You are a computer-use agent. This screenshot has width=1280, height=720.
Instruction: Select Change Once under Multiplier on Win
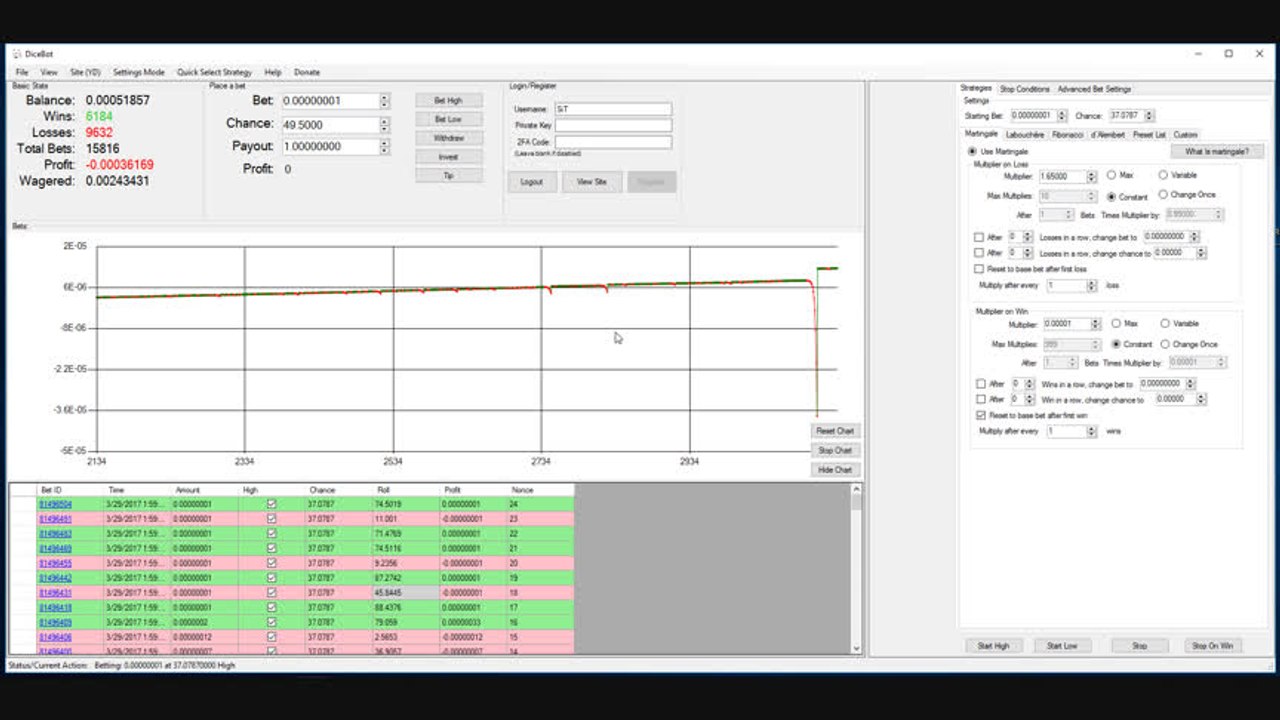pyautogui.click(x=1165, y=344)
